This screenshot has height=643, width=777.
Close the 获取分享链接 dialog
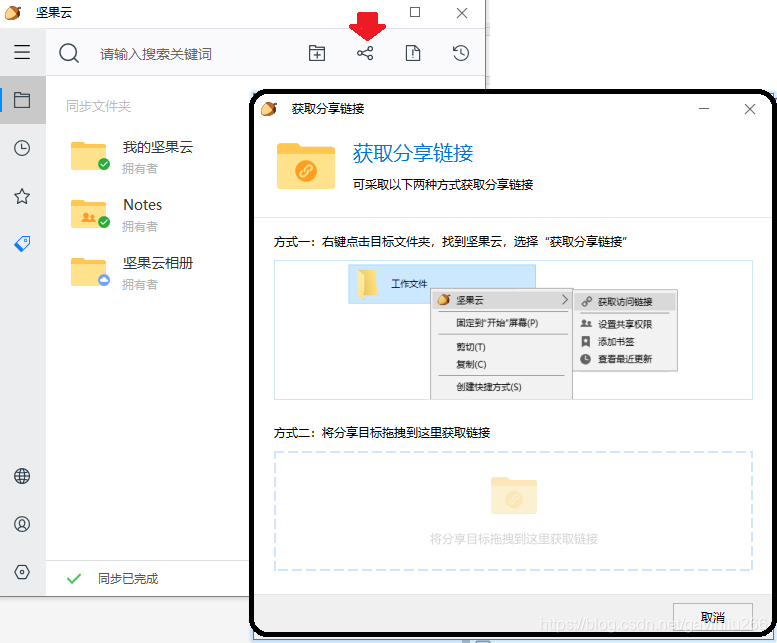[x=750, y=109]
